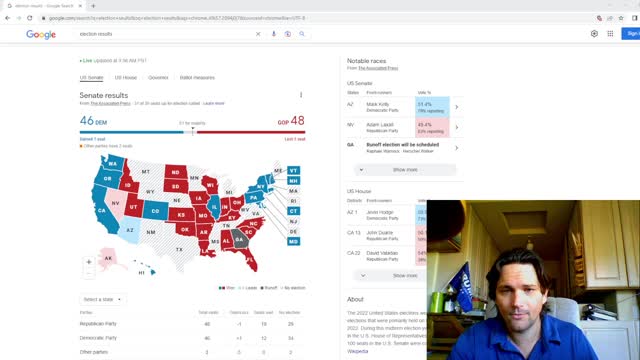Click the Learn more link
This screenshot has height=360, width=640.
(213, 103)
